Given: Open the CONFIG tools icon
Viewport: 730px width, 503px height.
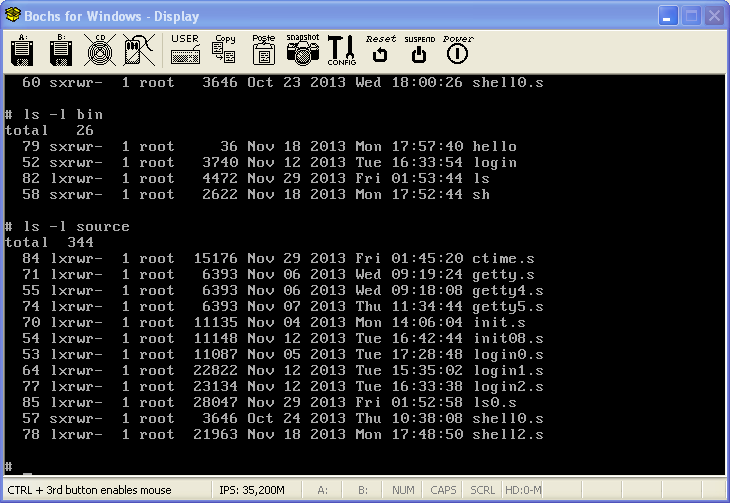Looking at the screenshot, I should pos(341,49).
